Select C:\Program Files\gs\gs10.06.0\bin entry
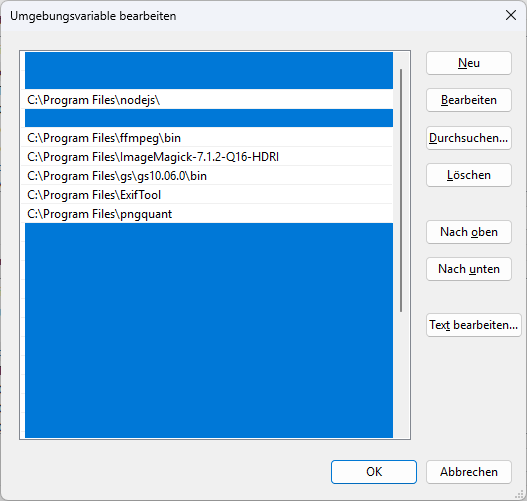The height and width of the screenshot is (501, 527). click(208, 176)
